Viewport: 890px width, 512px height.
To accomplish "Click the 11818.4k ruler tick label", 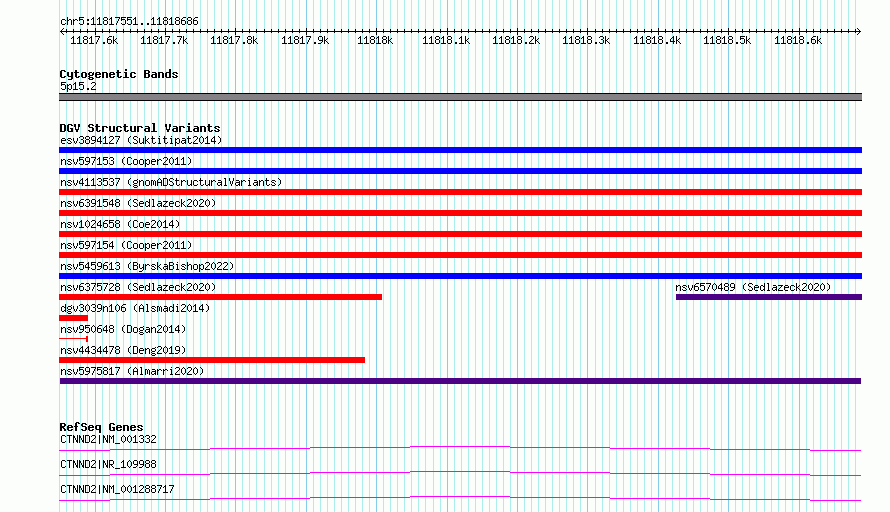I will tap(657, 41).
